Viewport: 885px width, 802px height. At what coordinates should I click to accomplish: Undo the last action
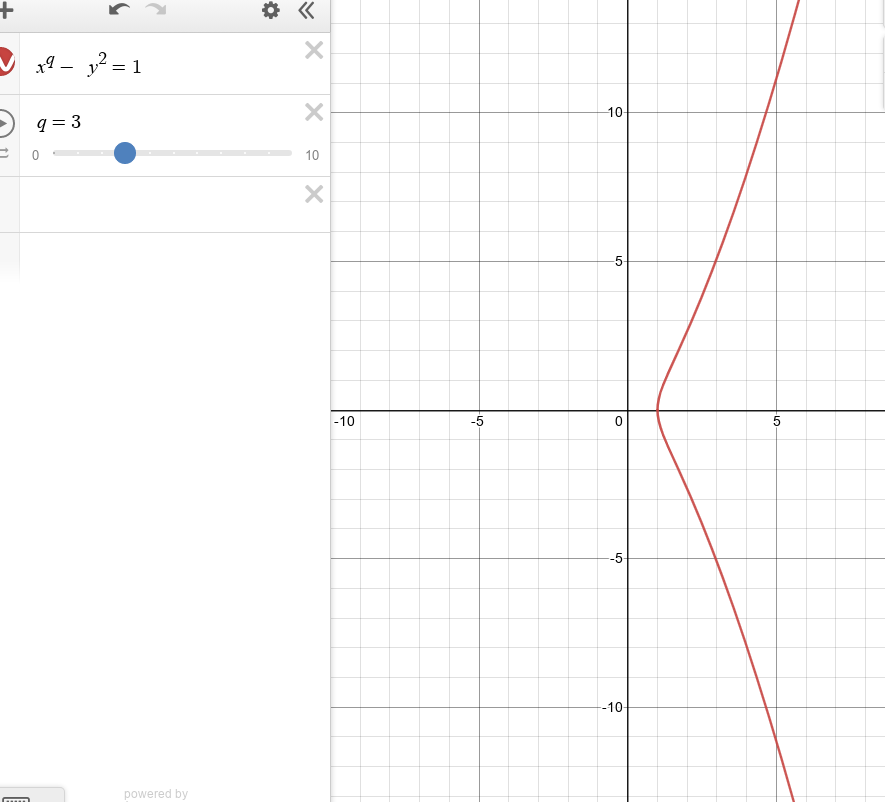tap(119, 10)
